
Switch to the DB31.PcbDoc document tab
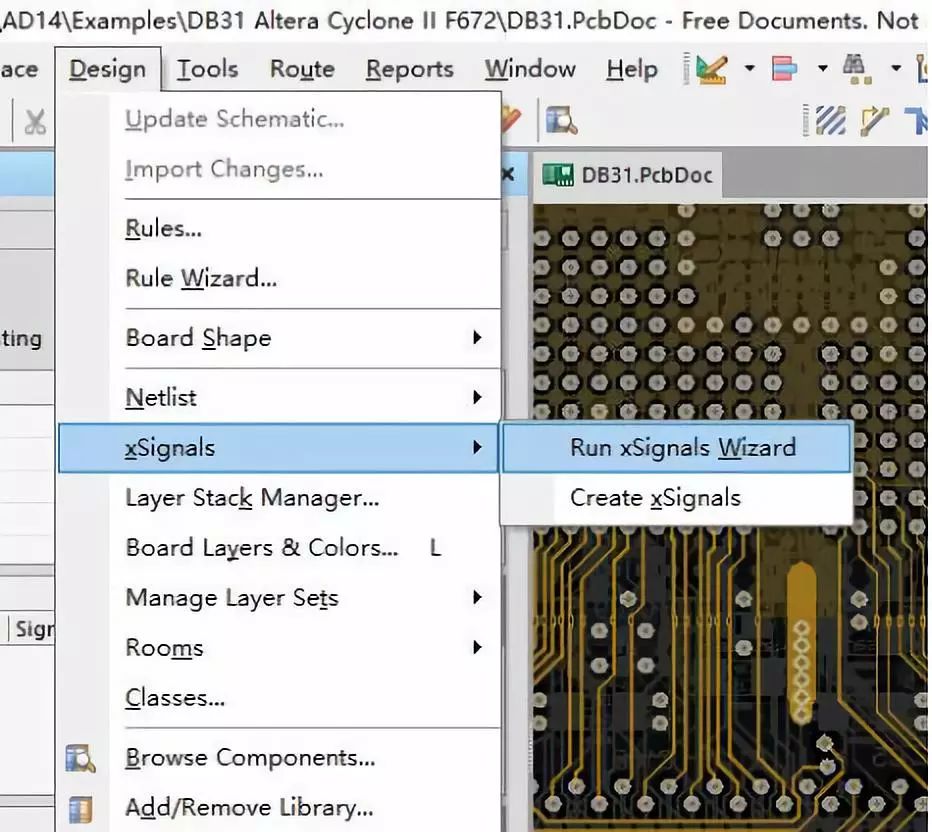click(x=628, y=175)
